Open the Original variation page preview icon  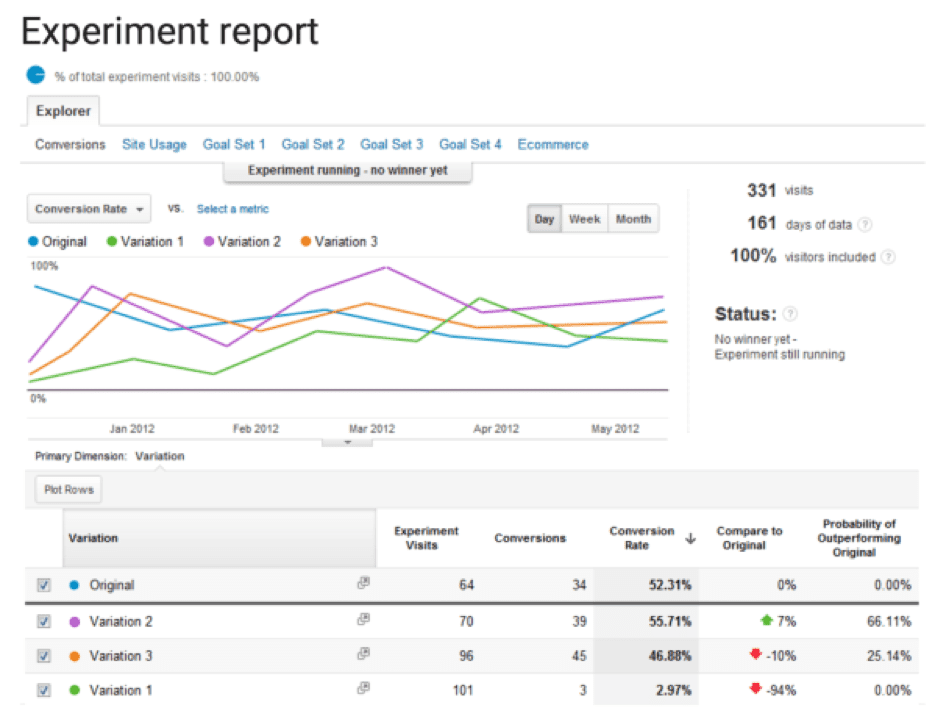coord(363,585)
